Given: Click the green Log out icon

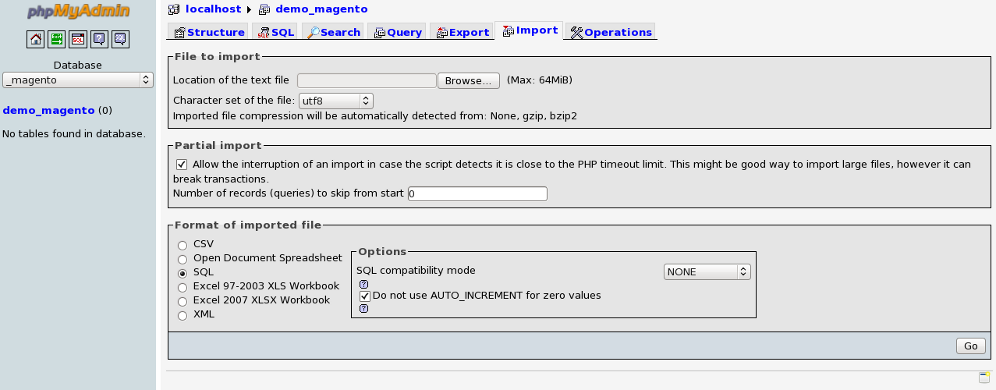Looking at the screenshot, I should click(57, 39).
